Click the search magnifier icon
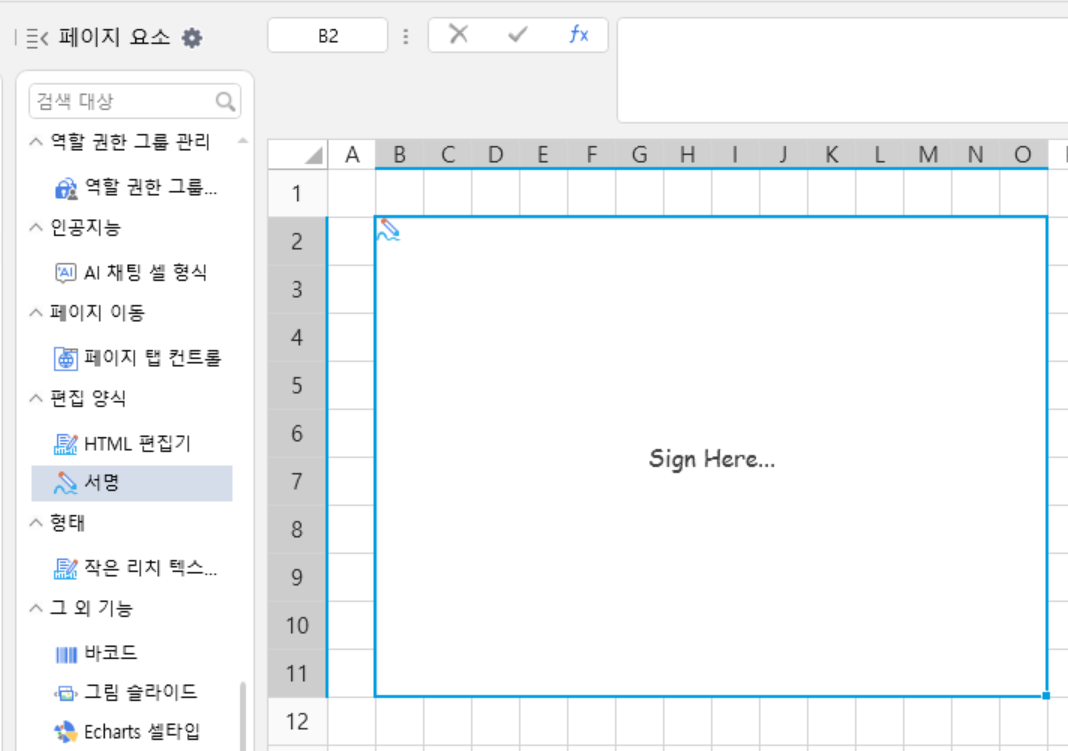Viewport: 1068px width, 751px height. [225, 101]
